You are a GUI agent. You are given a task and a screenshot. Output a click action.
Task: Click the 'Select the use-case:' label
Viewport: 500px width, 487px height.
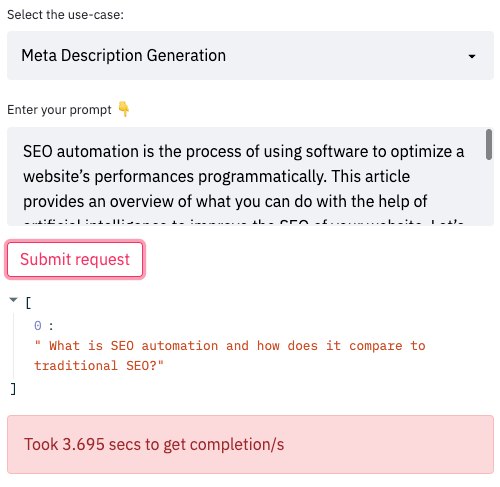click(65, 15)
